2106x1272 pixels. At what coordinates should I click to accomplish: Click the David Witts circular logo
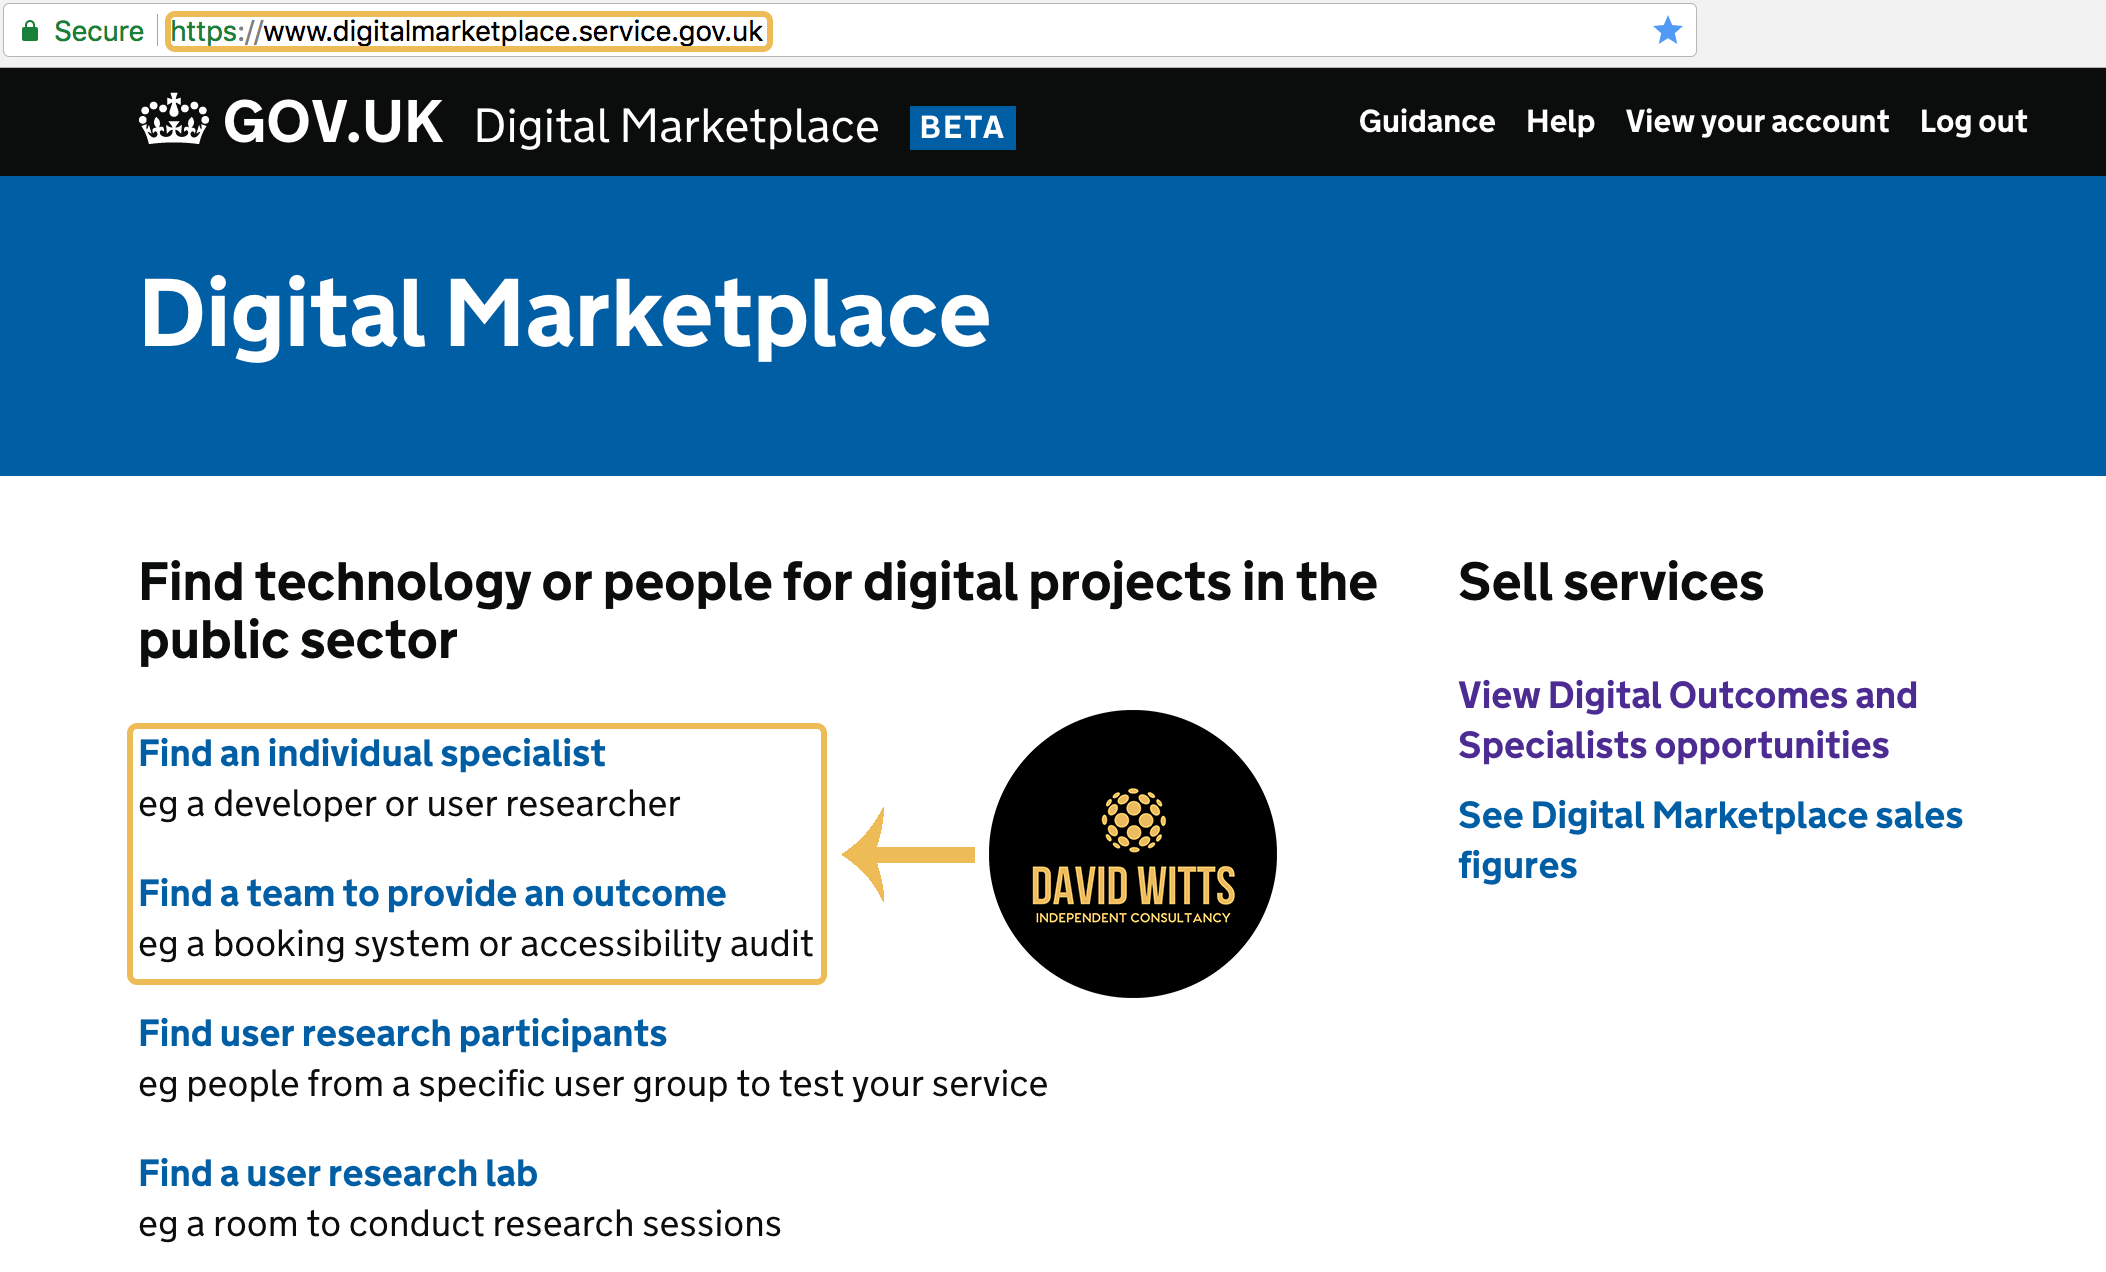point(1132,853)
